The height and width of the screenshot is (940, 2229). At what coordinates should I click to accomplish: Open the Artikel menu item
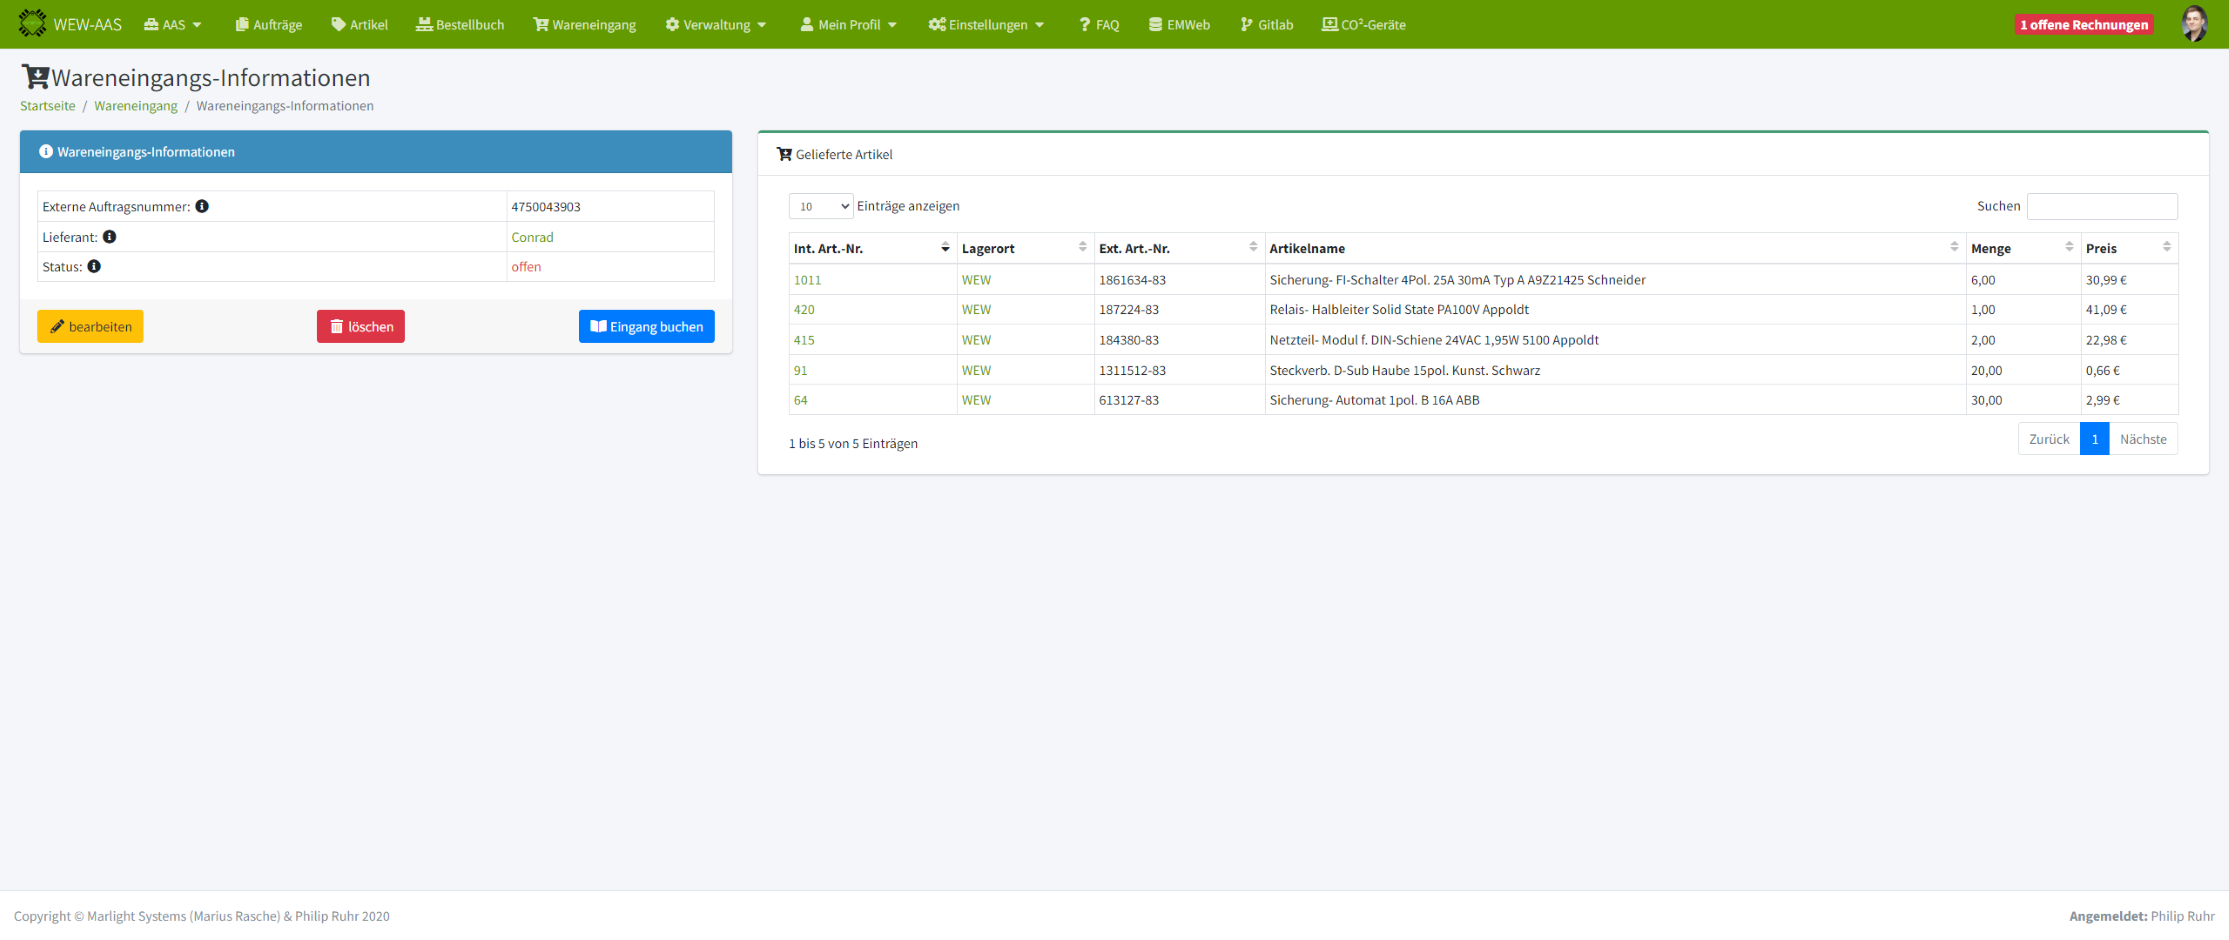(359, 24)
